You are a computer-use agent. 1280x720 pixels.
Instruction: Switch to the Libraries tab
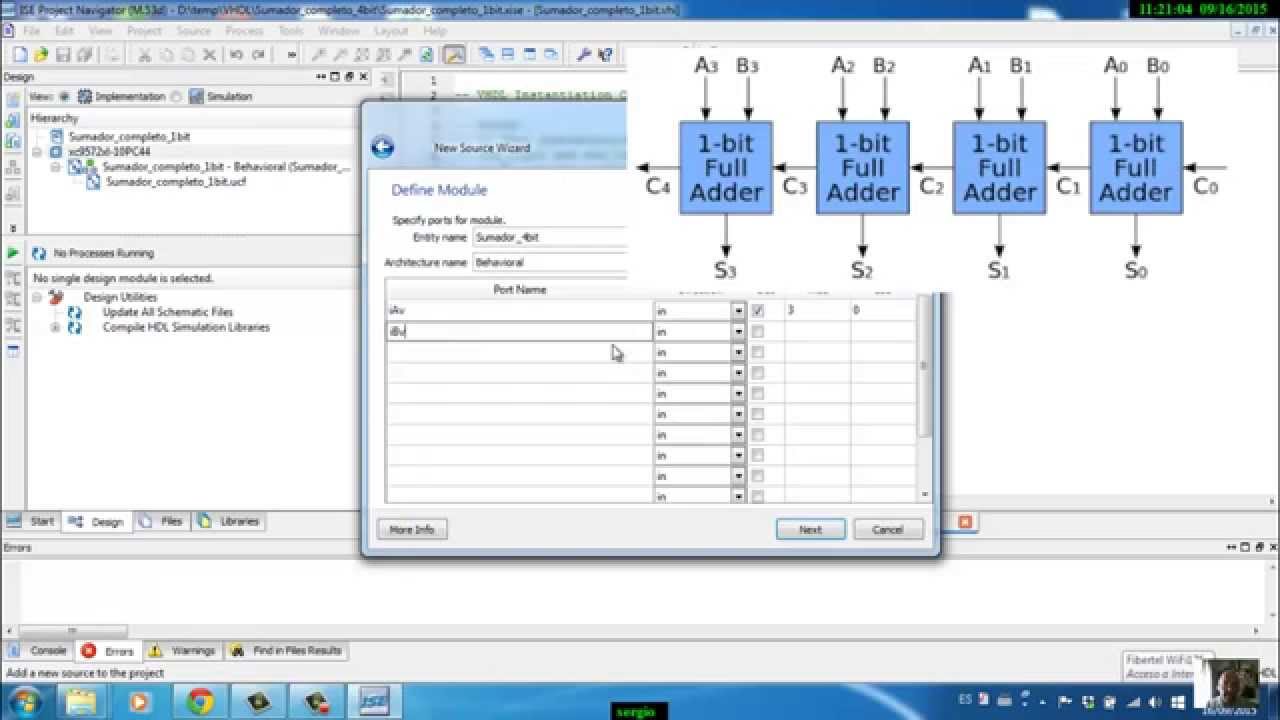tap(231, 521)
